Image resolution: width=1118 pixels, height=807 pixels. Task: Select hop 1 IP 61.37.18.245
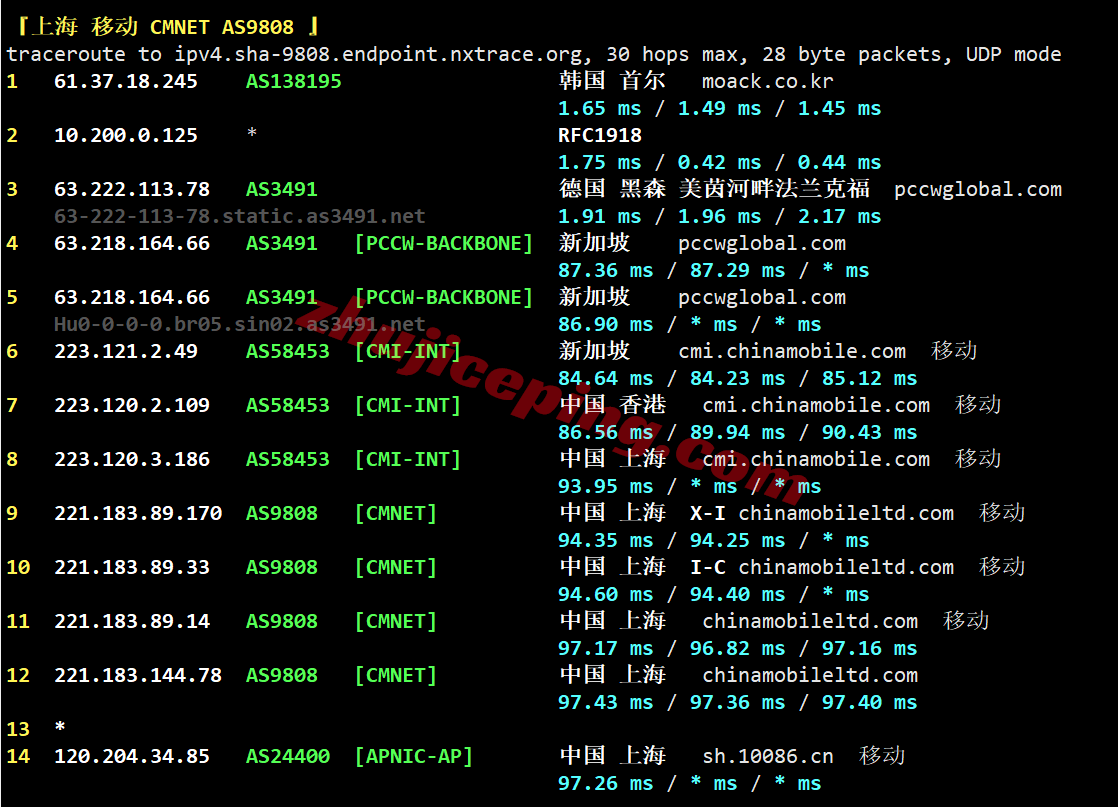click(125, 81)
